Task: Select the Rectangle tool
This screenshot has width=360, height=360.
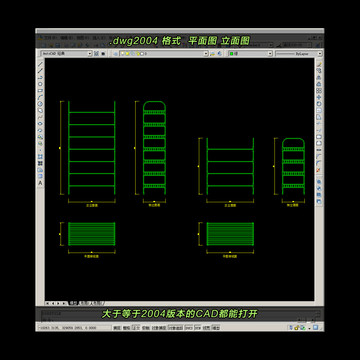Action: 41,90
